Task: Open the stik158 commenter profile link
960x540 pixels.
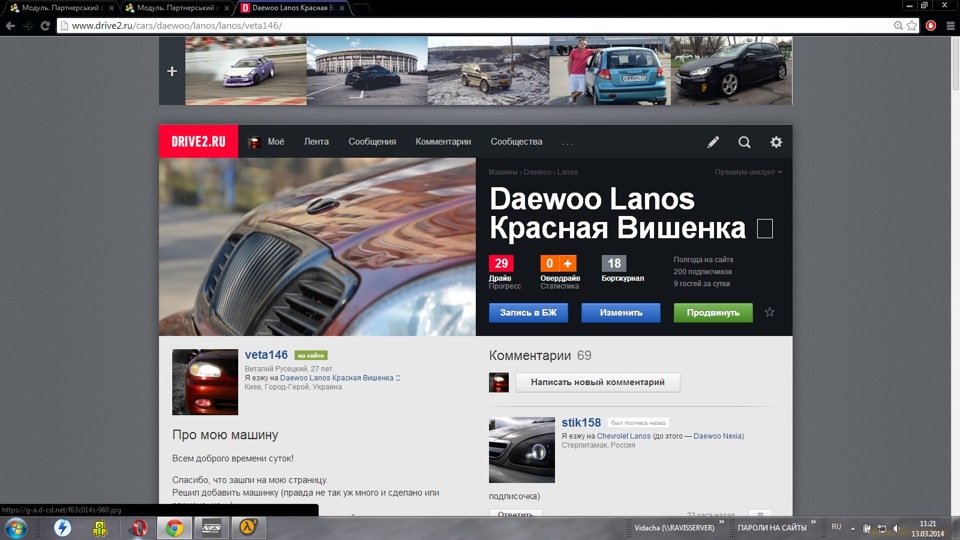Action: coord(581,422)
